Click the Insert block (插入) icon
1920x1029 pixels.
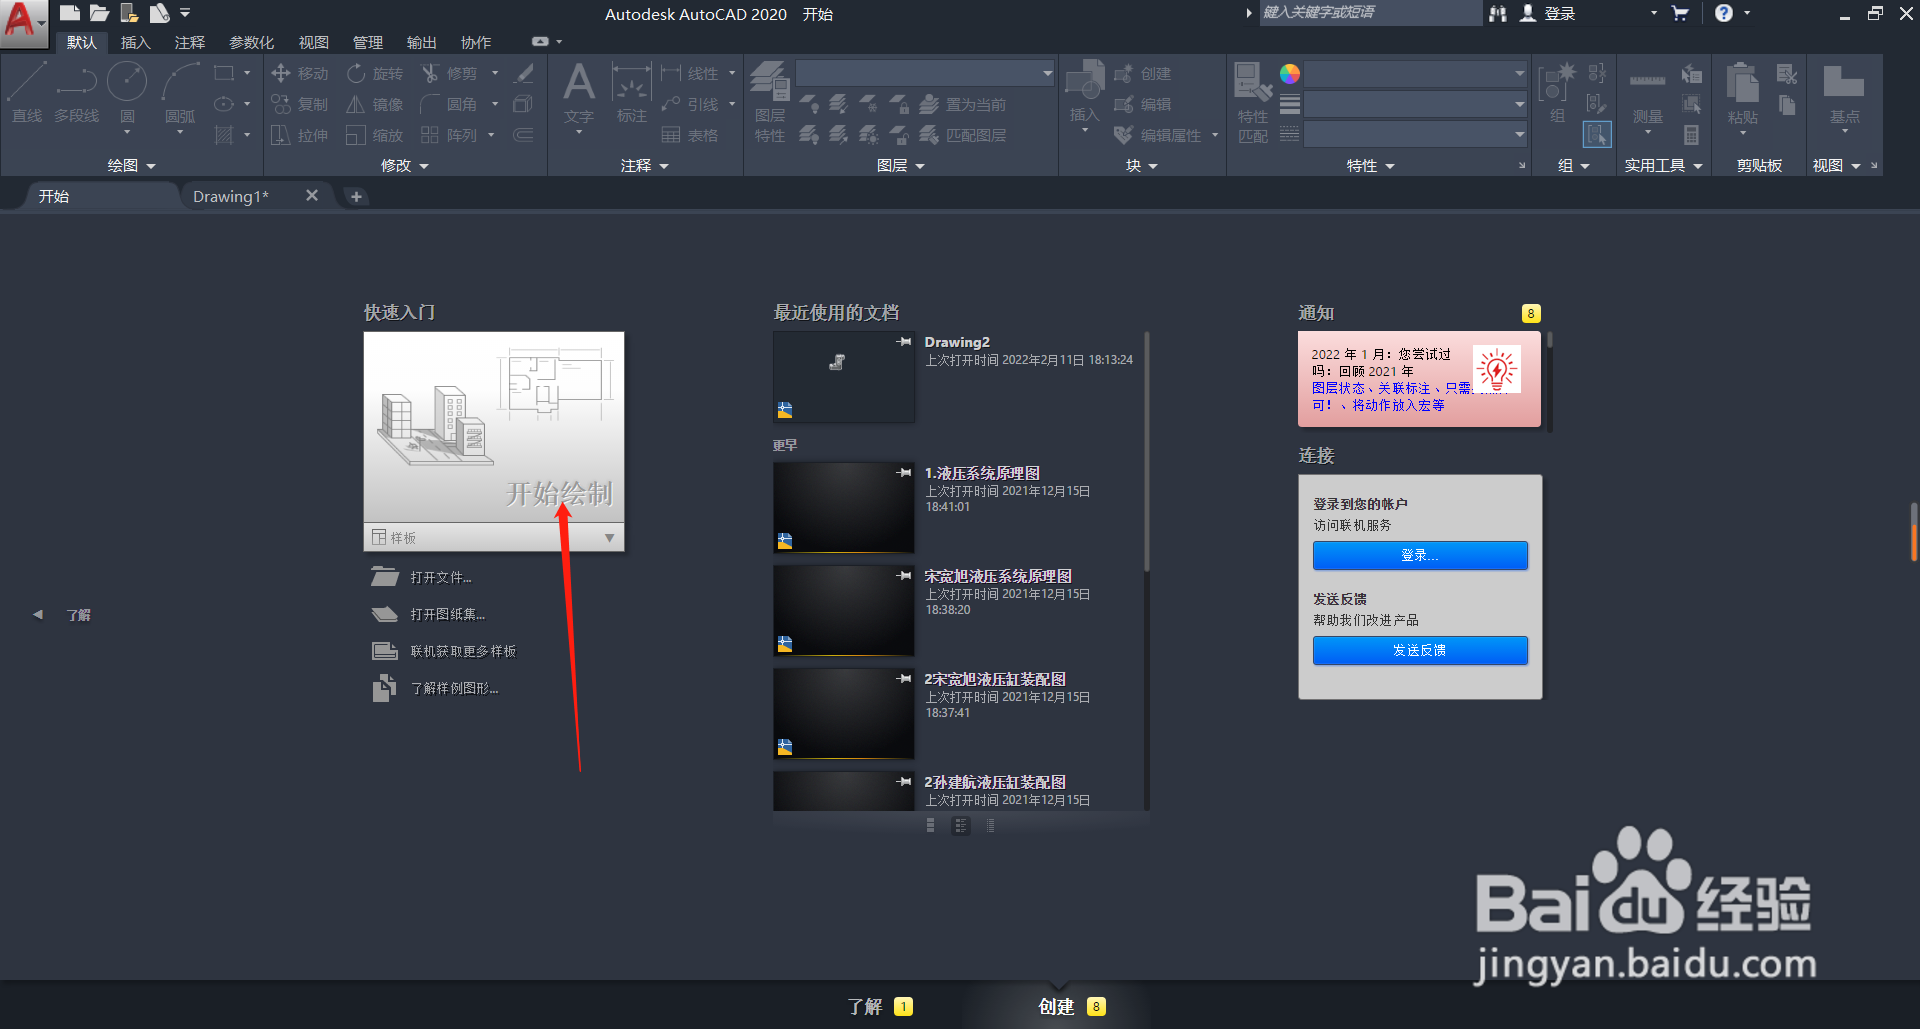point(1085,90)
